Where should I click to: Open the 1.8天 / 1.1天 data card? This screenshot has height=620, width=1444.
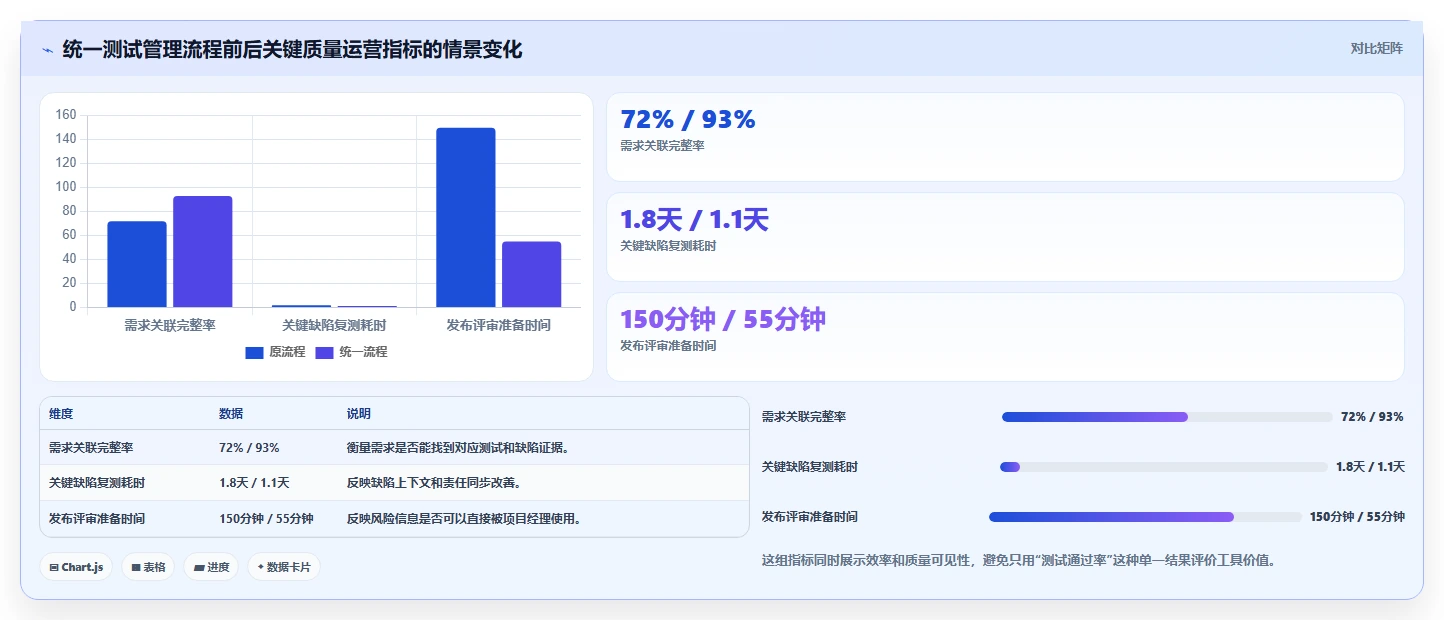[x=1005, y=237]
